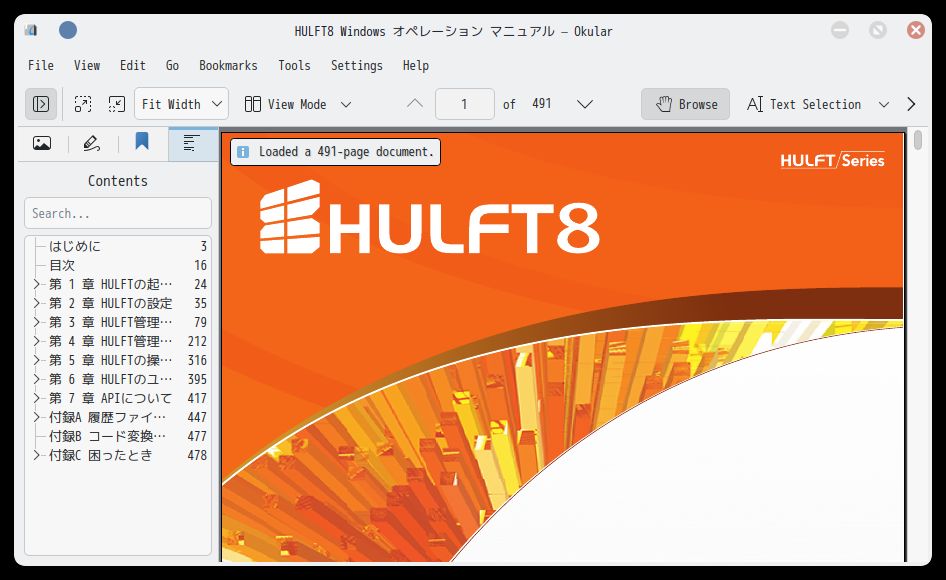Open the View Mode dropdown
946x580 pixels.
coord(297,104)
